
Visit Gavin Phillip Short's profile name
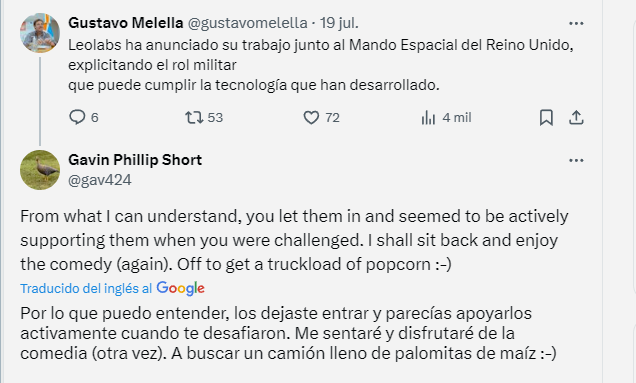[135, 160]
